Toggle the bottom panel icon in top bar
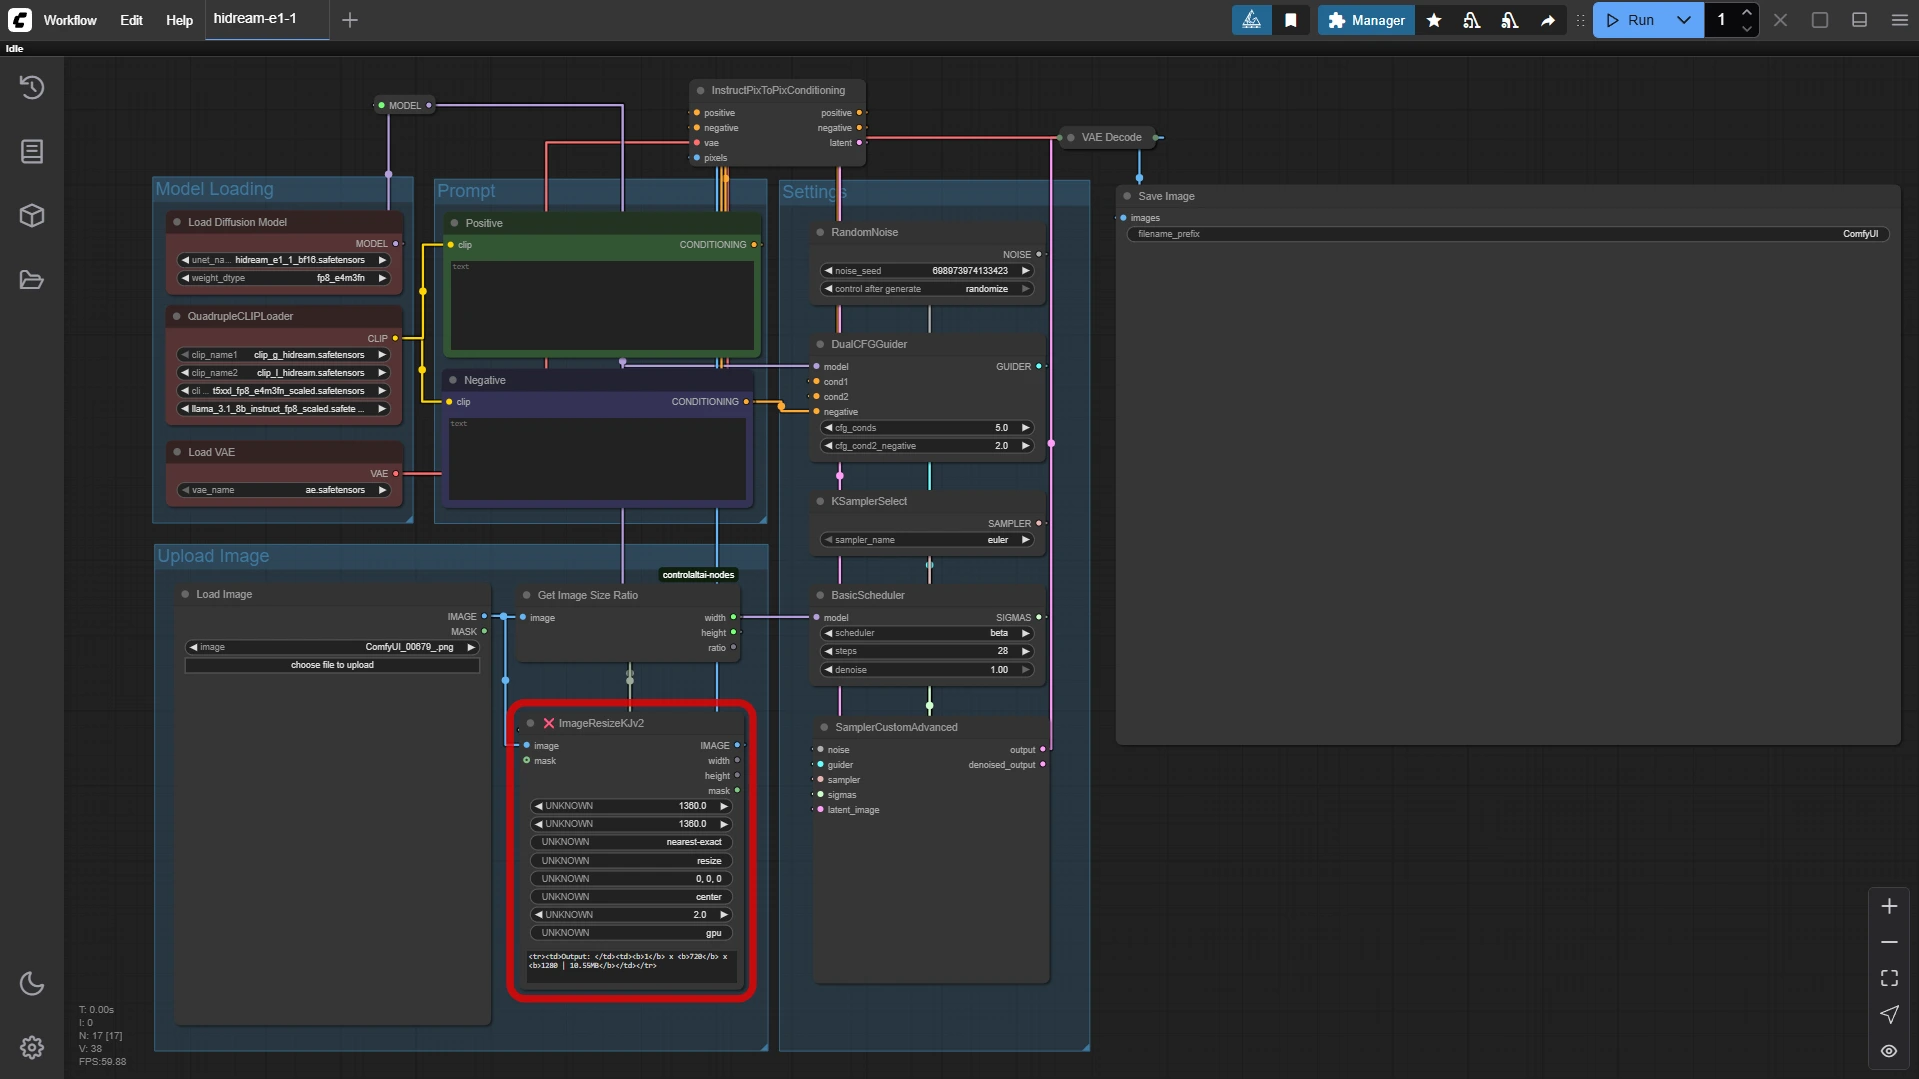This screenshot has height=1079, width=1919. coord(1859,20)
